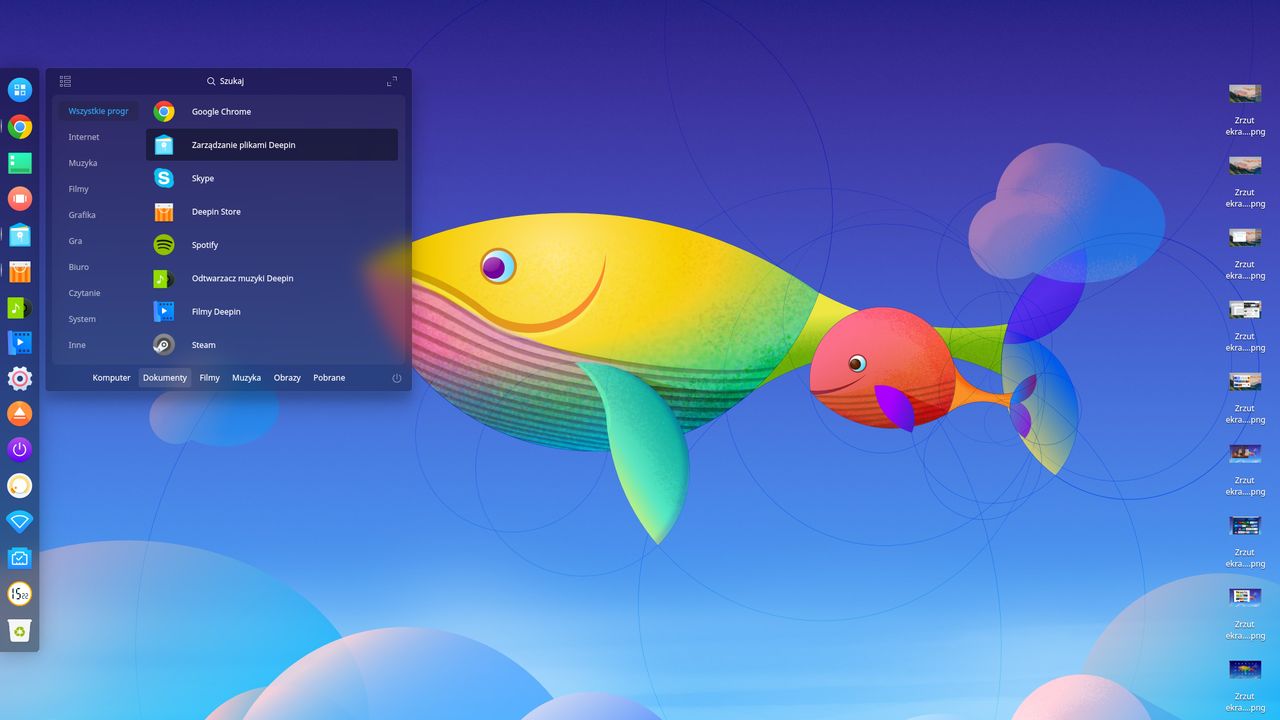Open the Filmy shortcut in bottom bar
Screen dimensions: 1280x720
coord(209,378)
